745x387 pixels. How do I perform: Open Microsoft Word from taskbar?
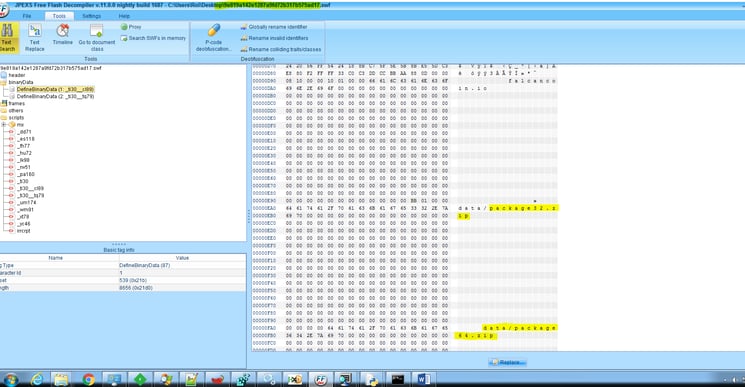click(x=423, y=379)
